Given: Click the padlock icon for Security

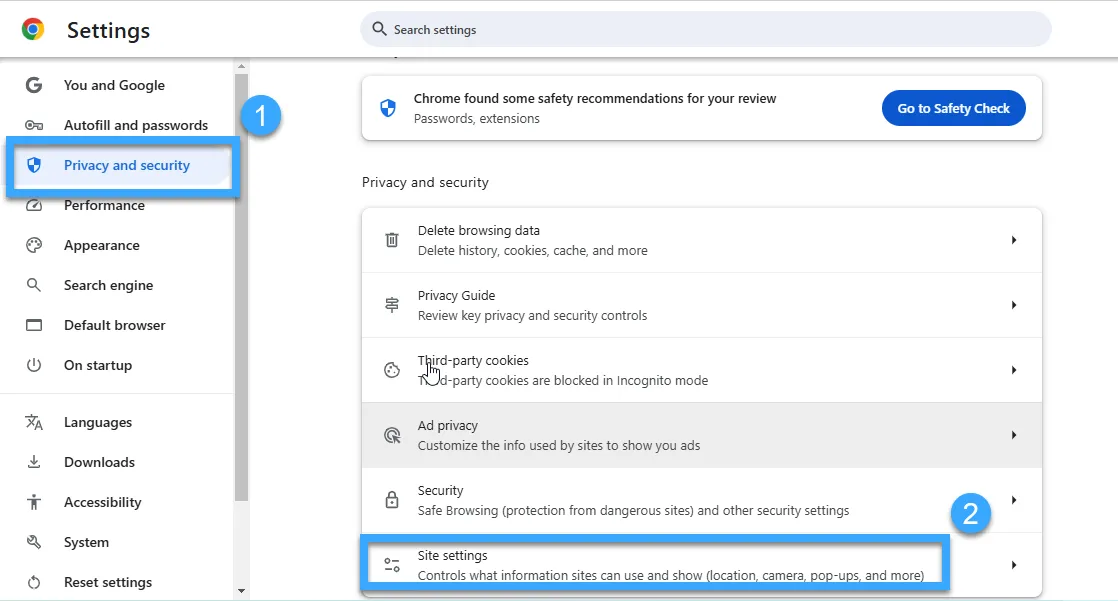Looking at the screenshot, I should 392,500.
